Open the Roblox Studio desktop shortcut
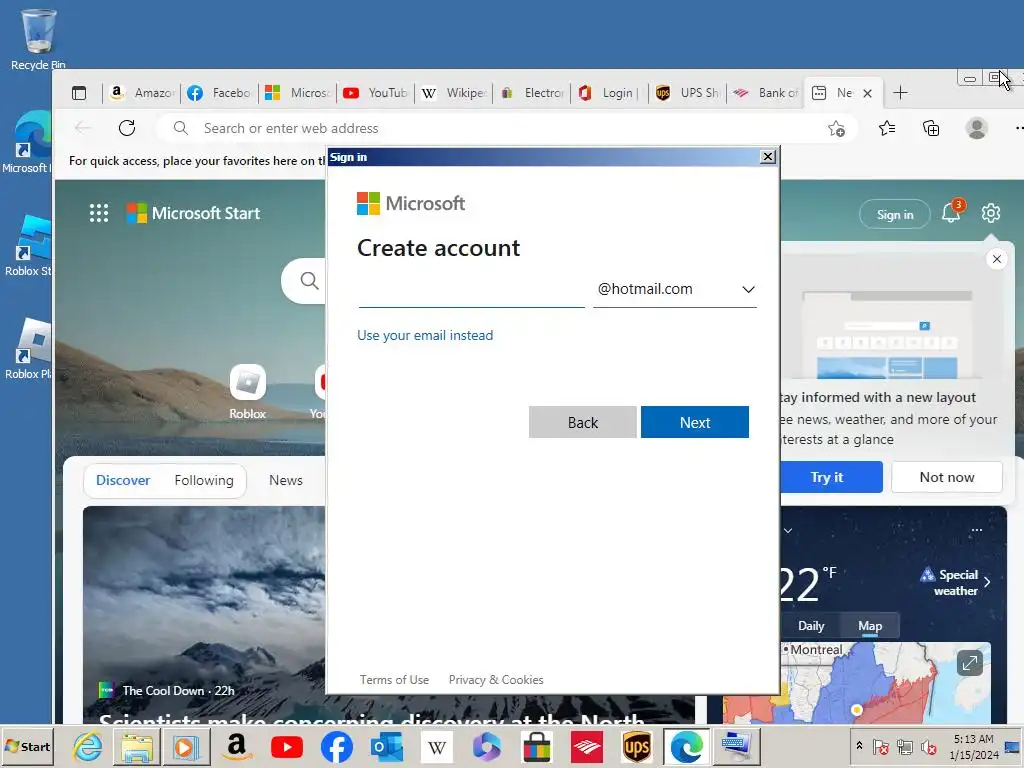 click(x=29, y=245)
